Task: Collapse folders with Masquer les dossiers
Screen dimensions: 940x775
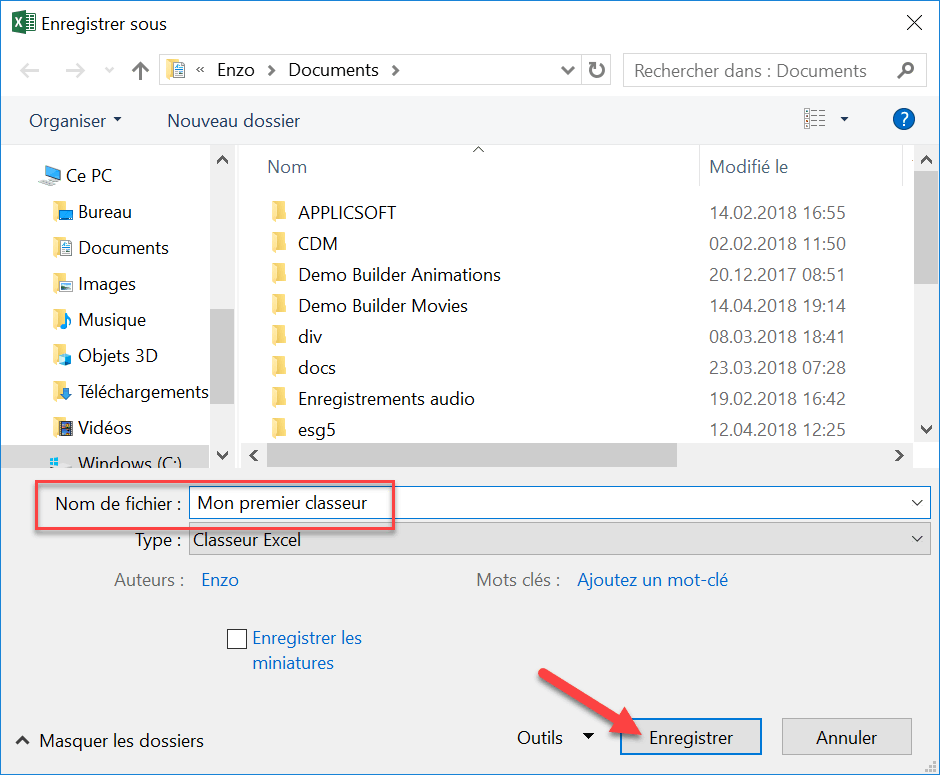Action: [x=109, y=741]
